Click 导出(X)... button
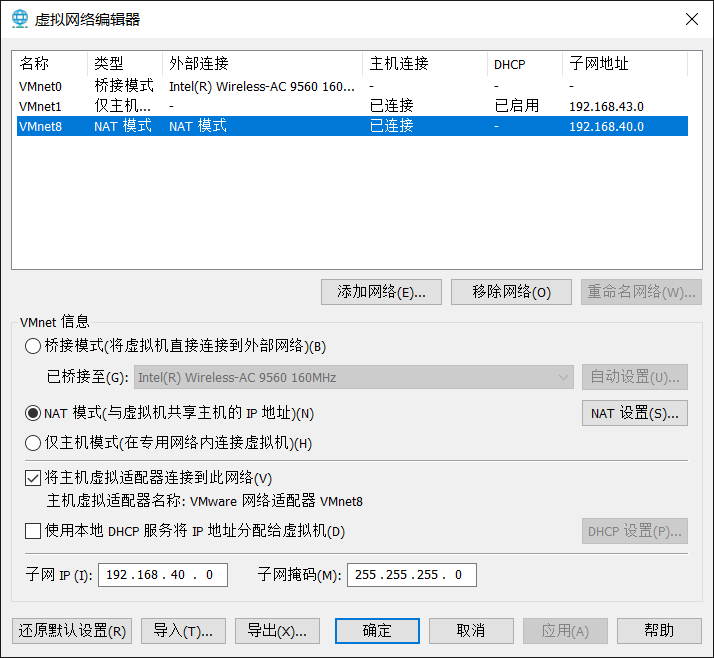Image resolution: width=714 pixels, height=658 pixels. (x=277, y=631)
